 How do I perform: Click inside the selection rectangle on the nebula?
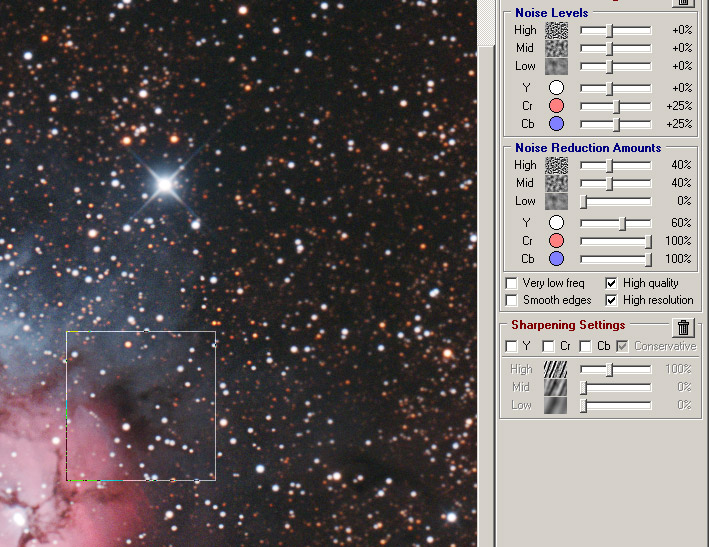141,406
